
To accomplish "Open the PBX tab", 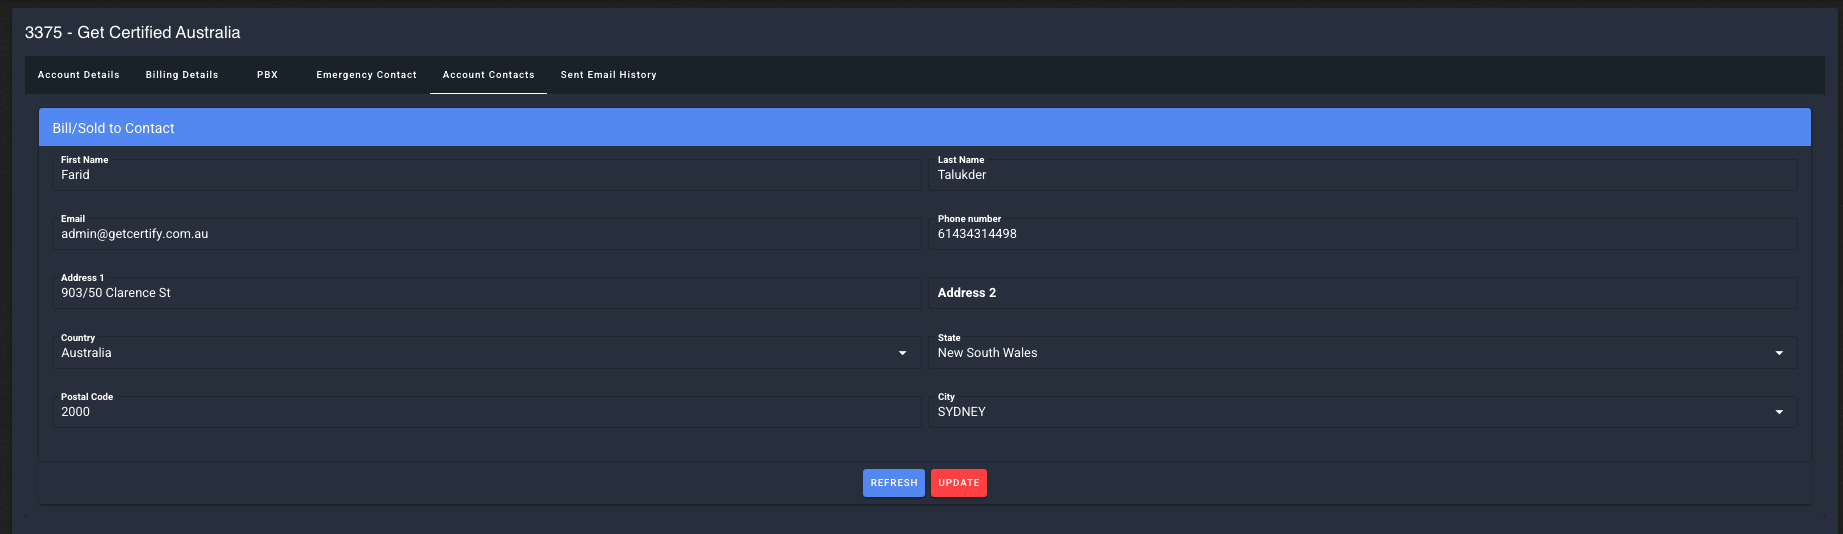I will click(267, 75).
